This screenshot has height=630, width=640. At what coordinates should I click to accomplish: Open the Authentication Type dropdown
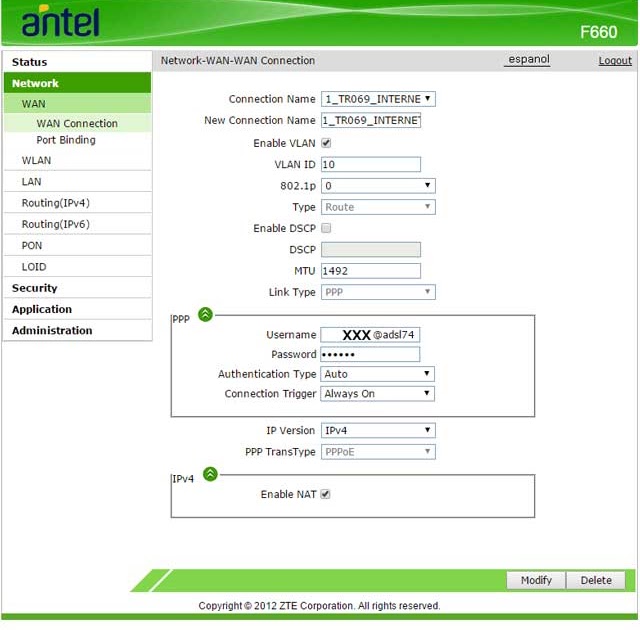click(378, 374)
